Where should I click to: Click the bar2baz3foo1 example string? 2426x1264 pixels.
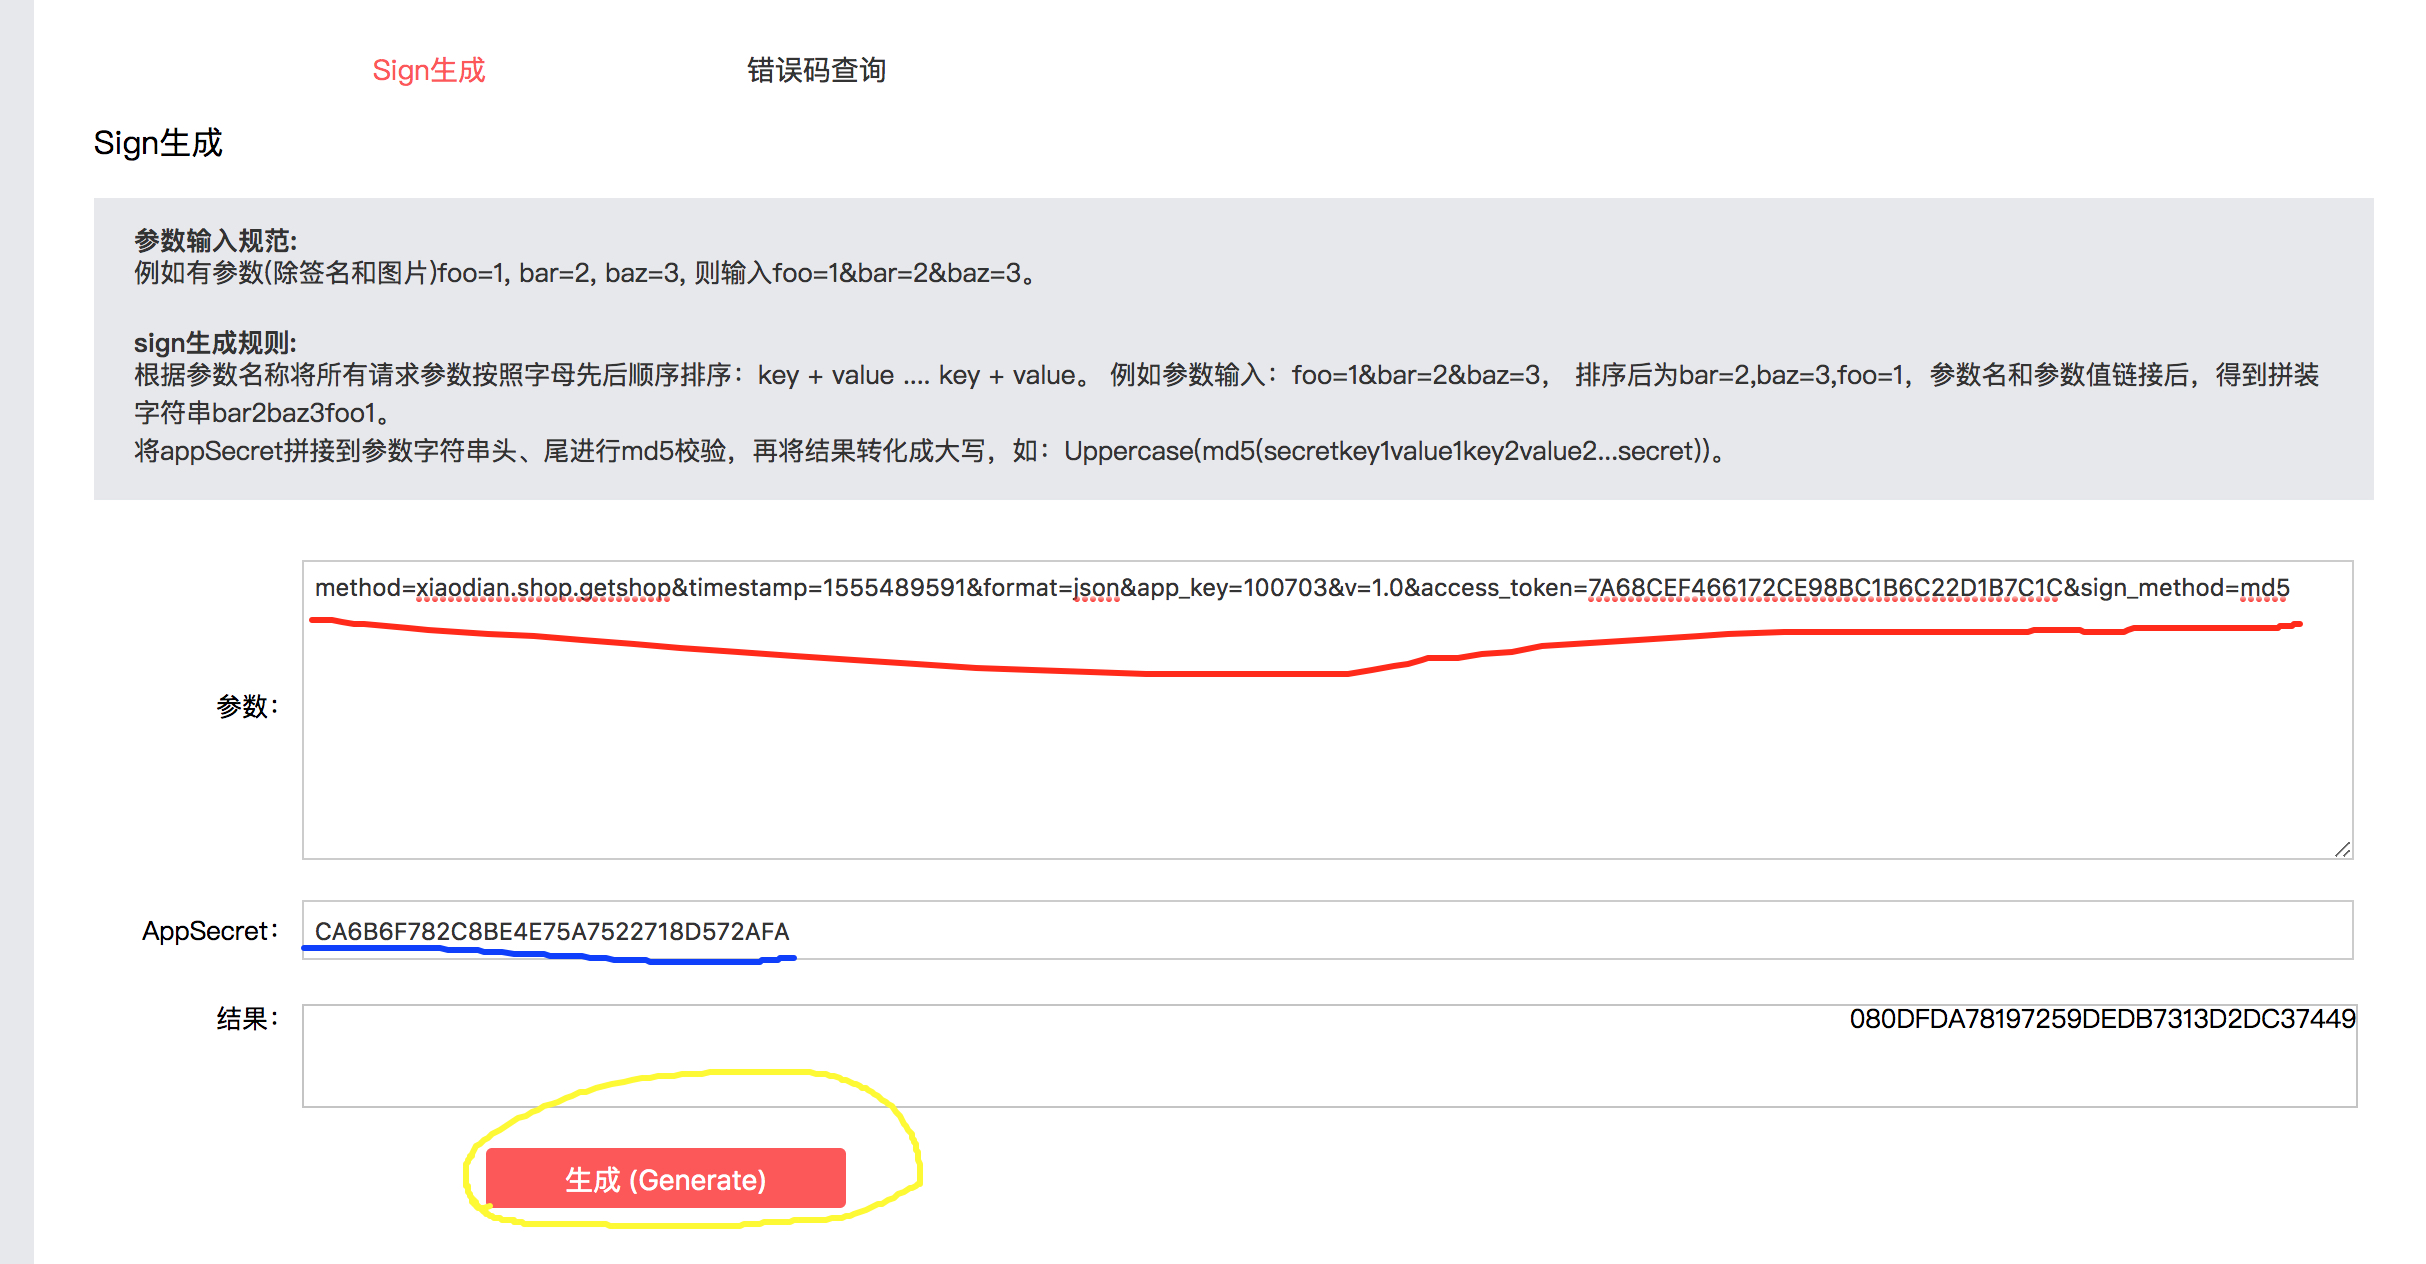(x=294, y=413)
